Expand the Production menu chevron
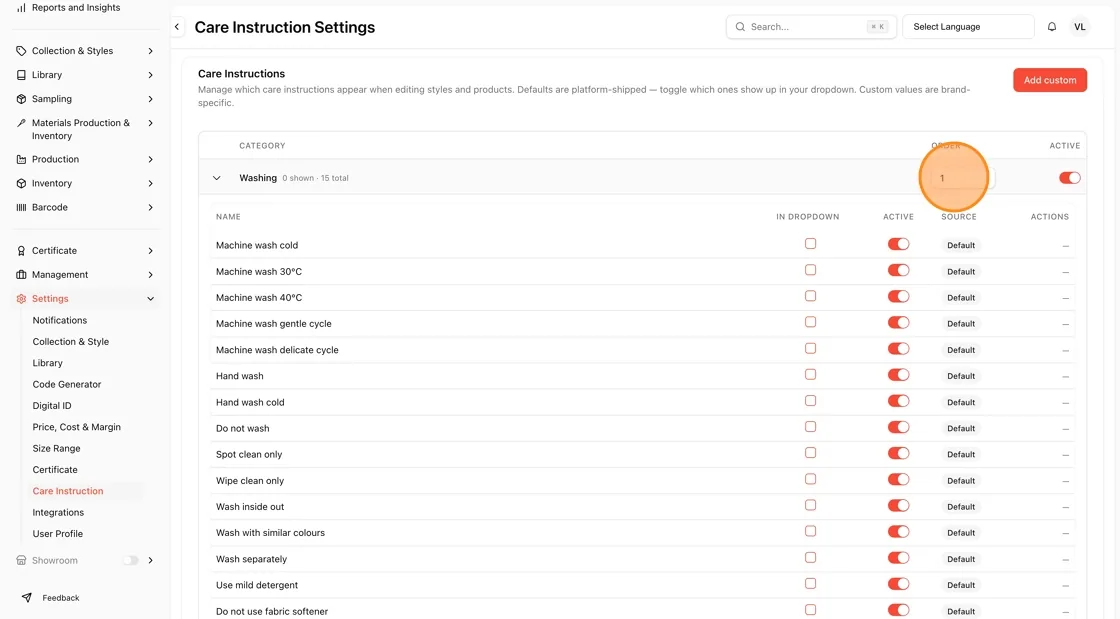 (x=151, y=159)
